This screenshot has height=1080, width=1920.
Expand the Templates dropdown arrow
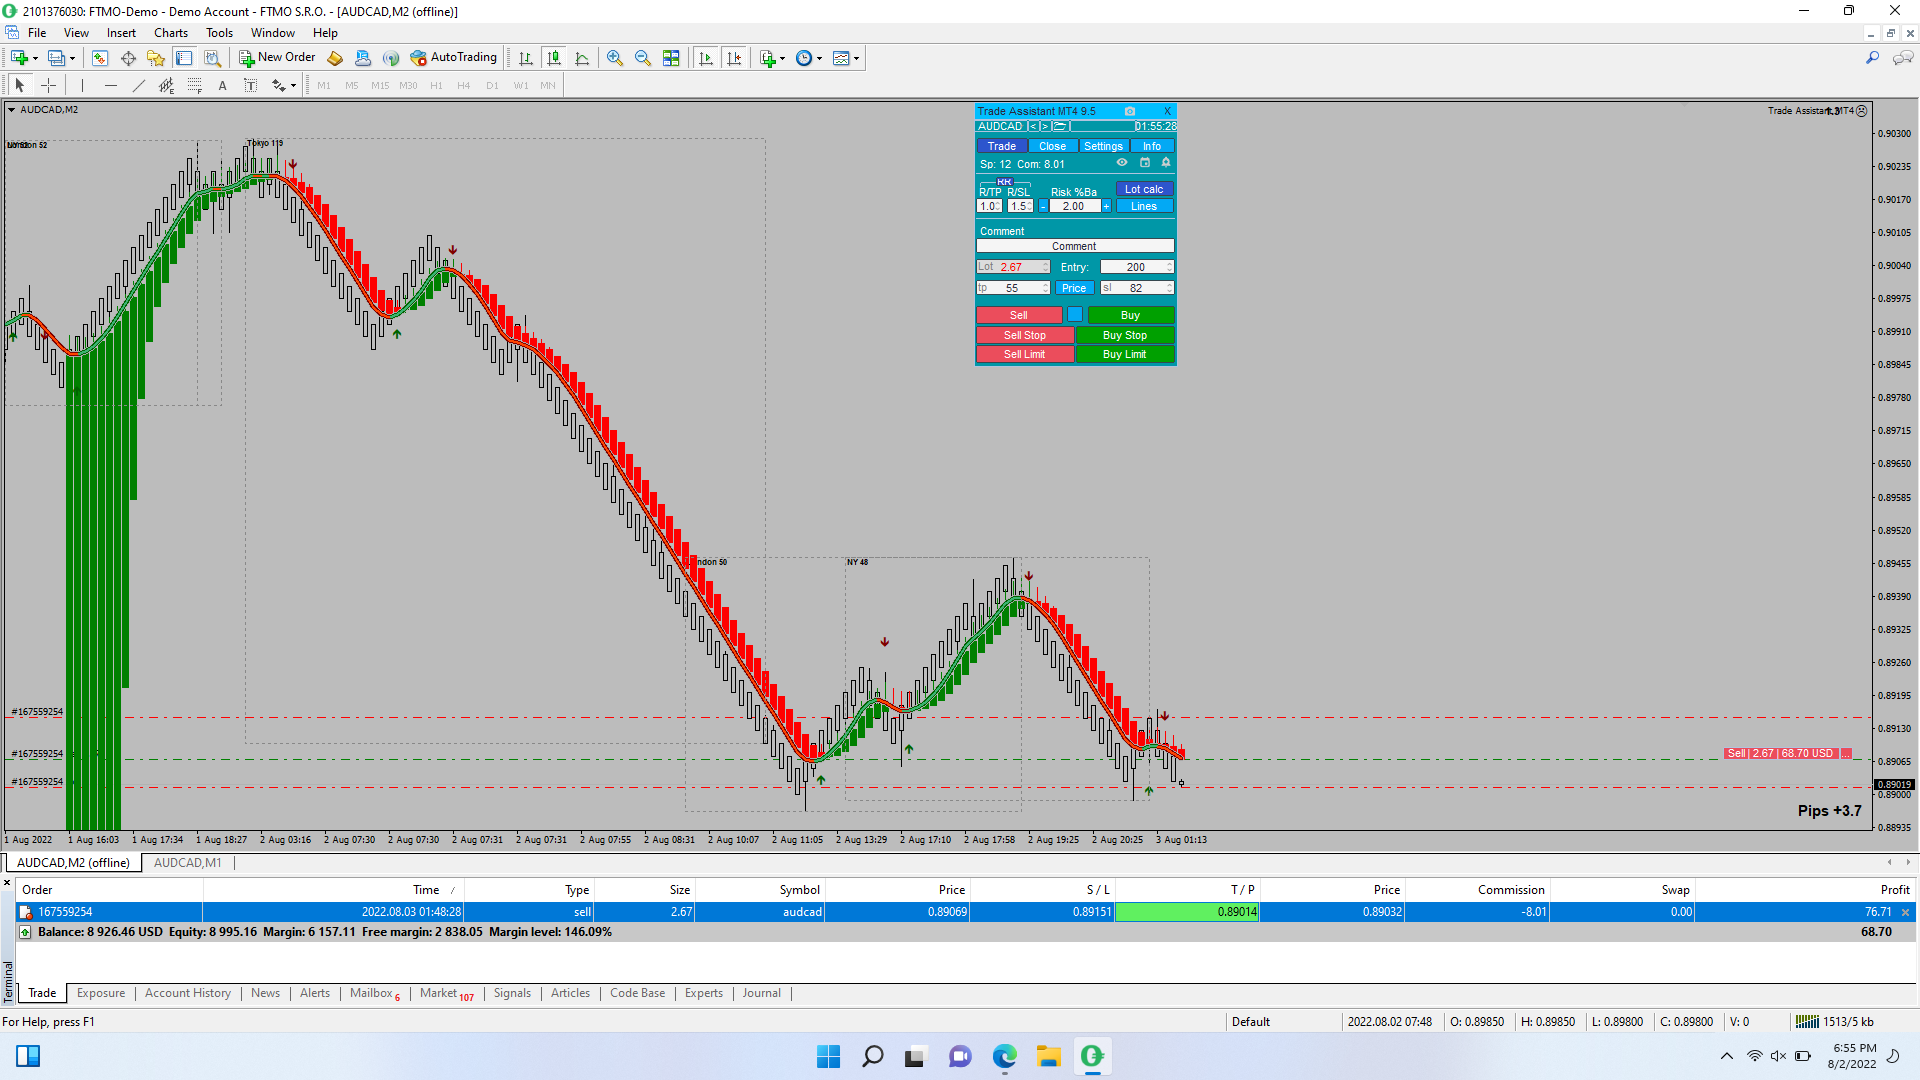tap(857, 58)
